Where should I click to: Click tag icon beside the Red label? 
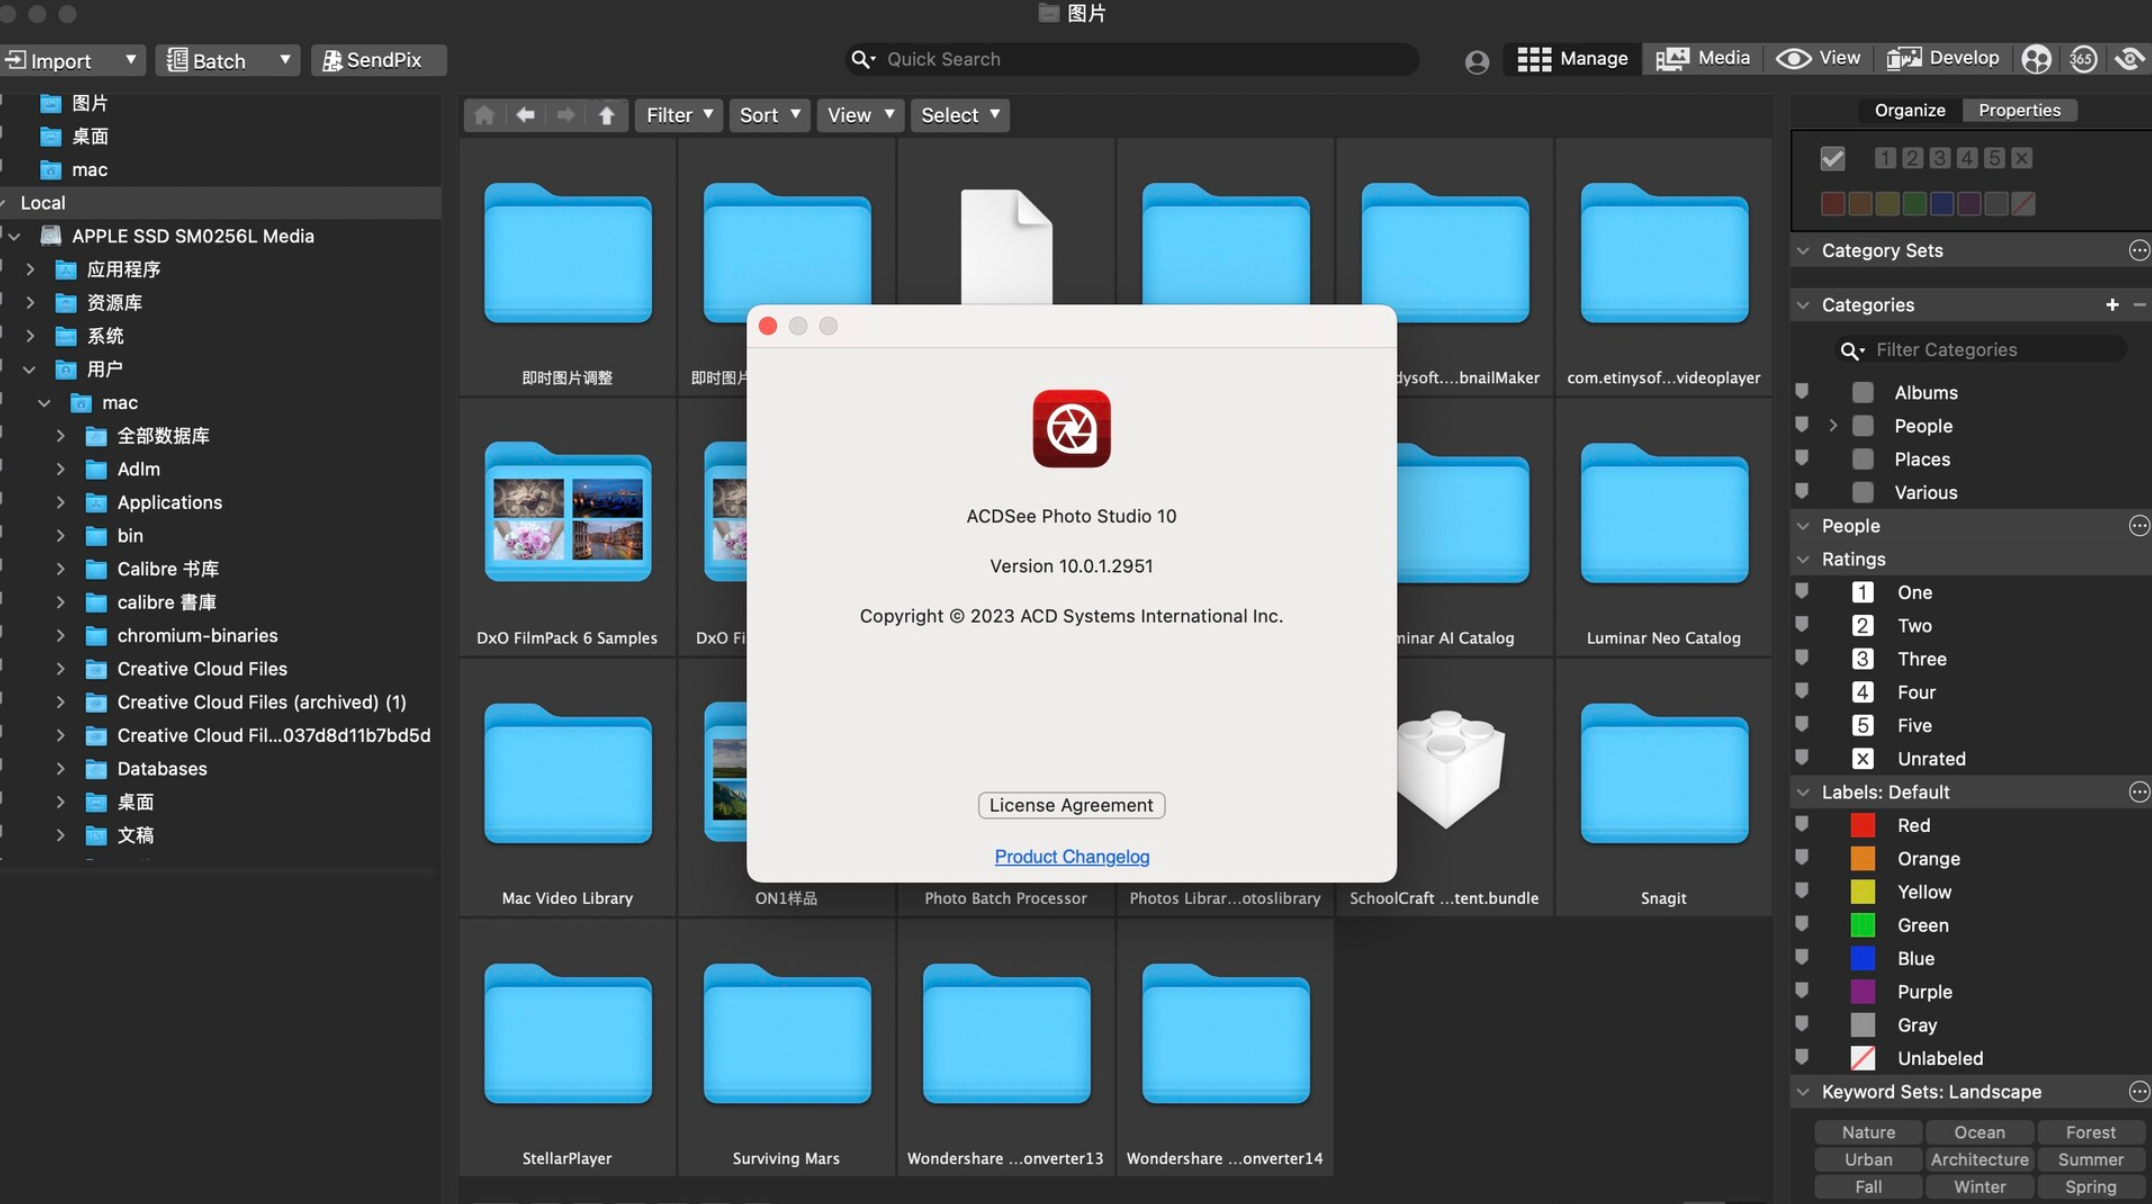click(1802, 824)
